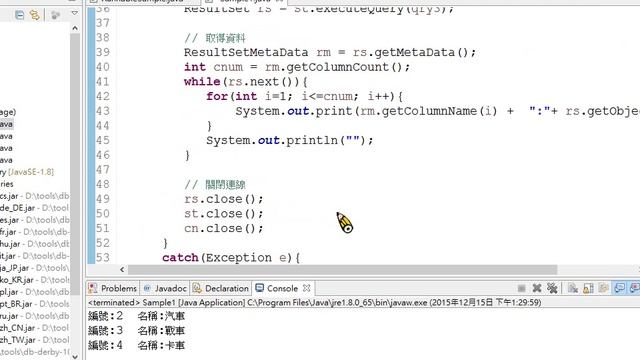Toggle show console when standard error changes

pos(635,288)
